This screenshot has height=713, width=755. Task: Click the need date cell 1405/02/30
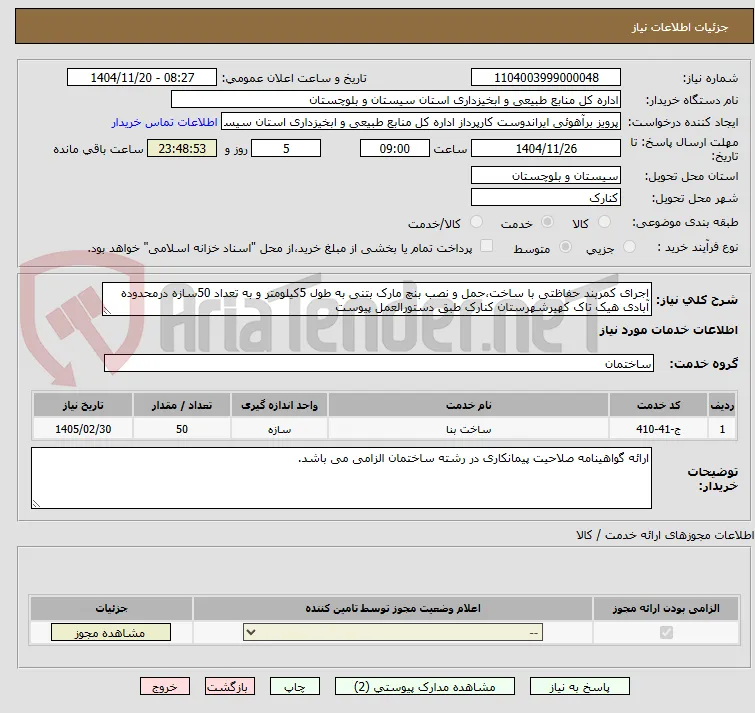click(x=83, y=428)
